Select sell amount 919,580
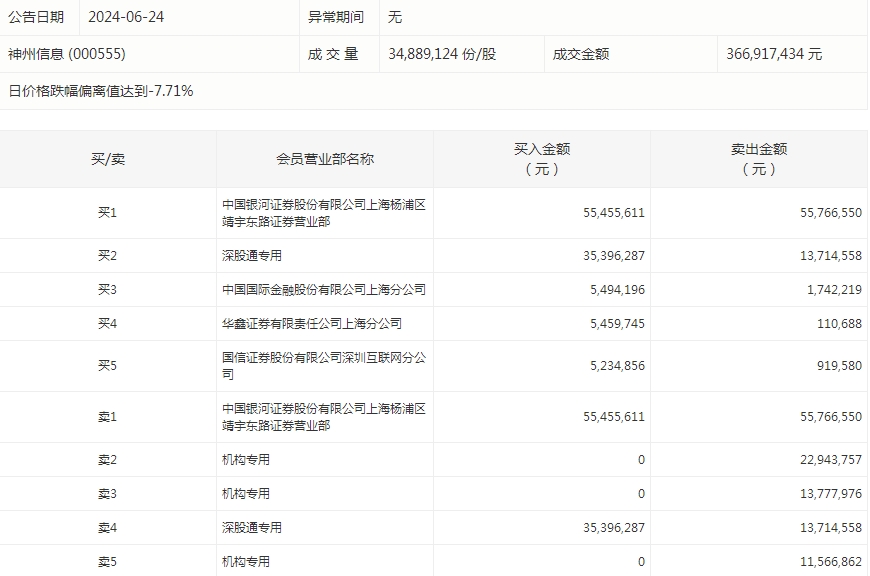 tap(839, 366)
